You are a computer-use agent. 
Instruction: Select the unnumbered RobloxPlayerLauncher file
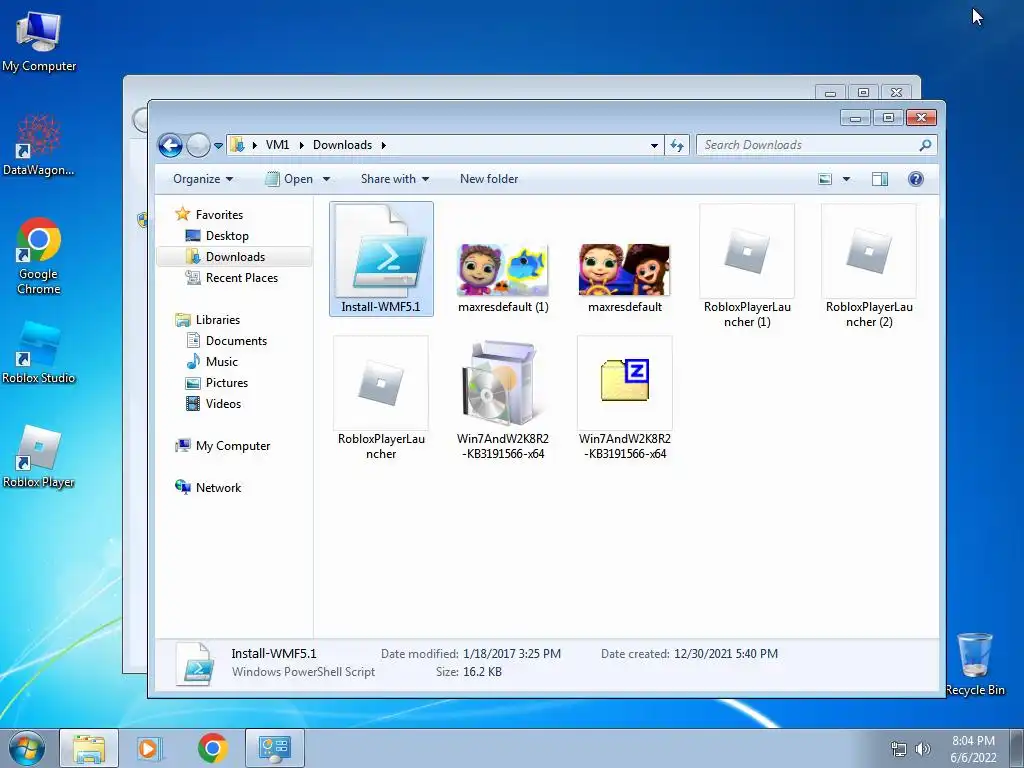tap(381, 398)
